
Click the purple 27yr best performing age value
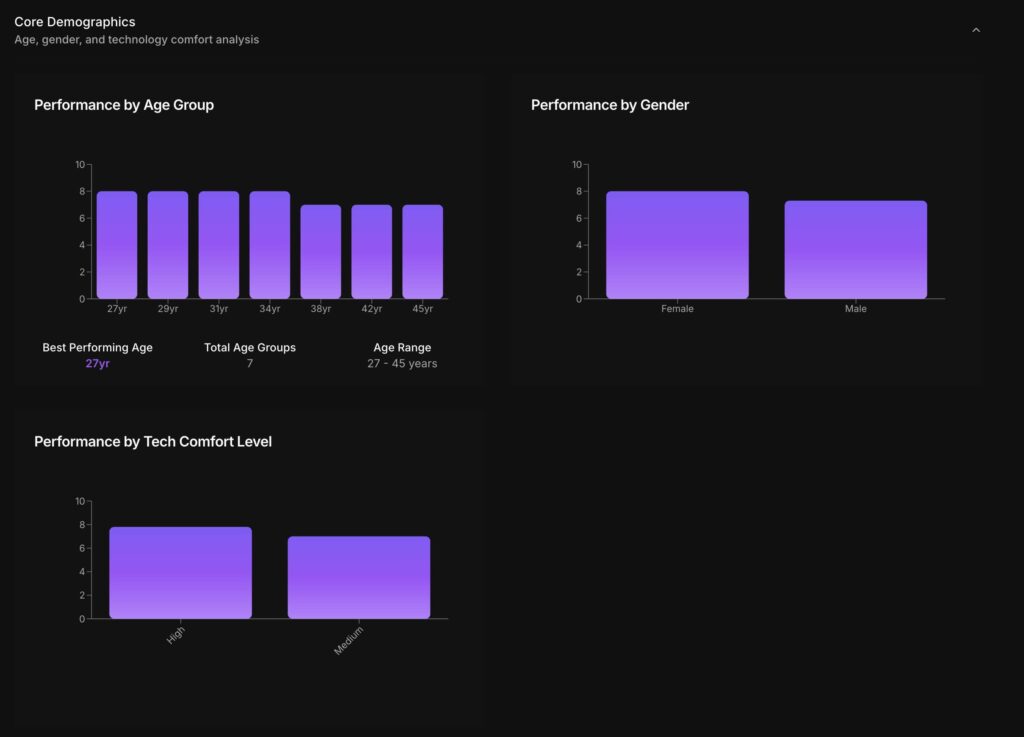[97, 364]
